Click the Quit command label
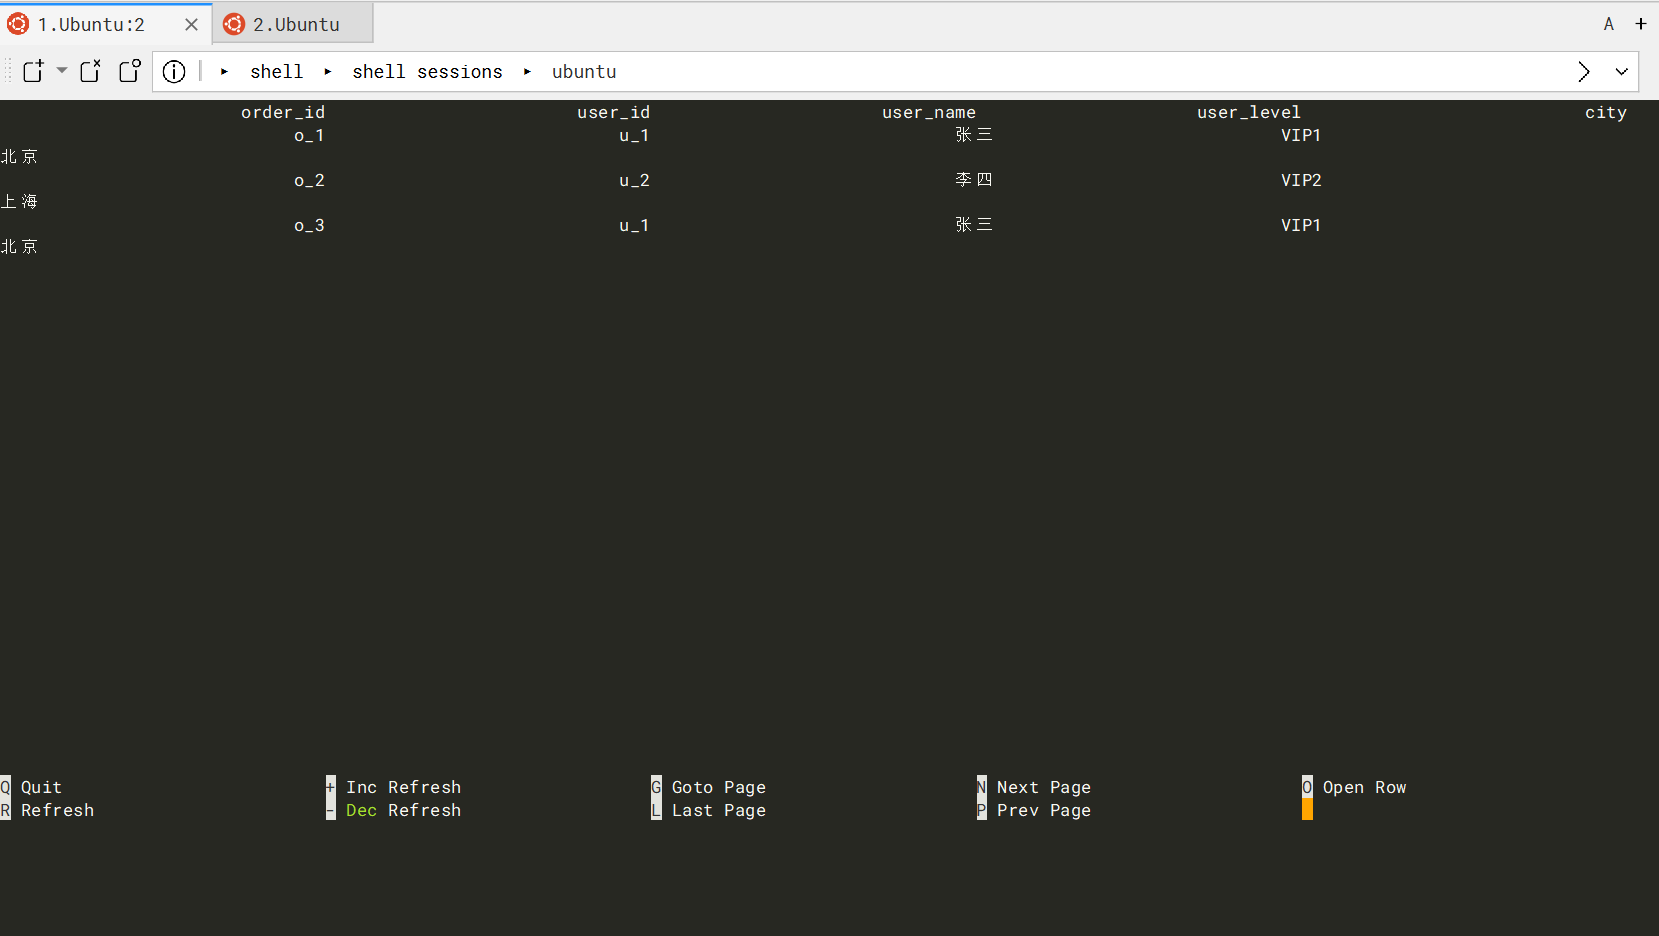The image size is (1659, 936). coord(41,787)
